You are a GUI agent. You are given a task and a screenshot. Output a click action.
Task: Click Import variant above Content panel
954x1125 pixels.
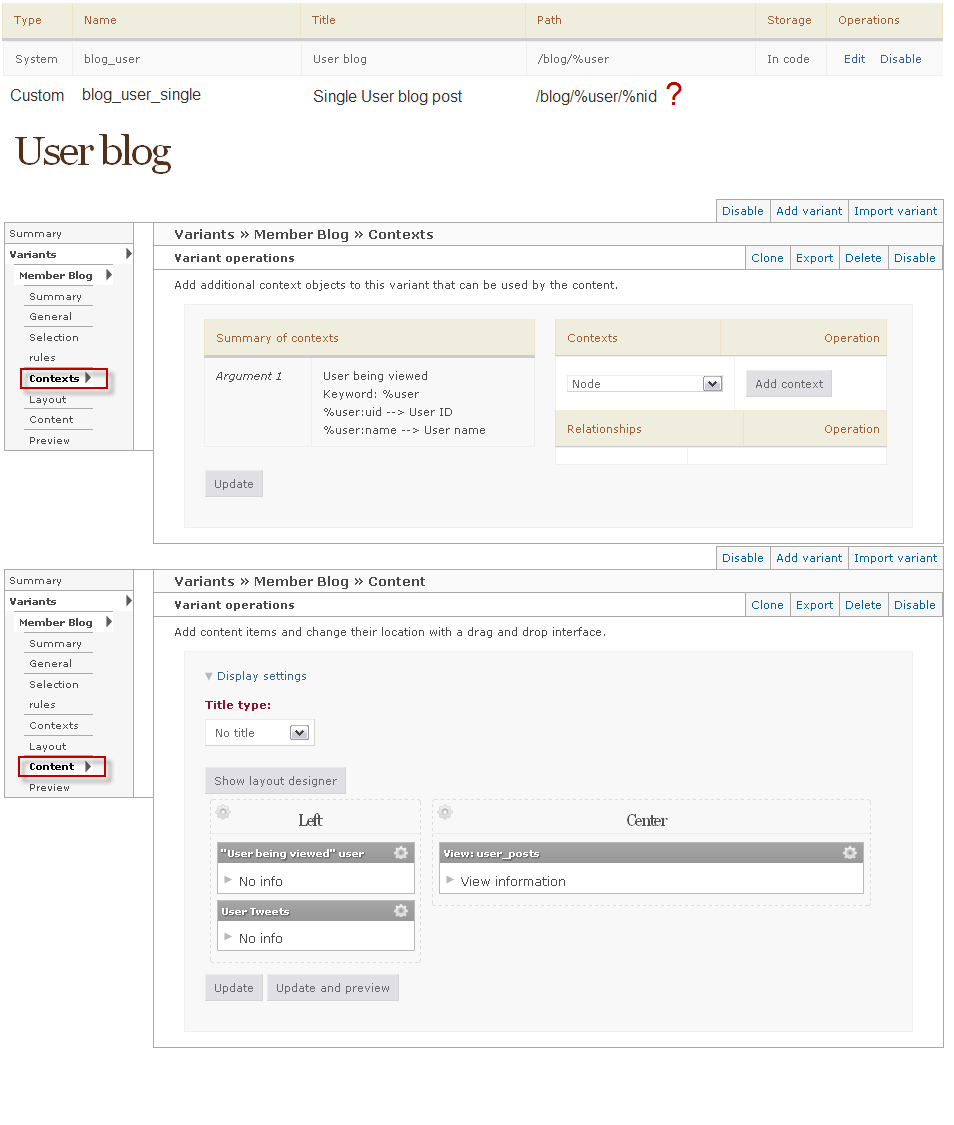(895, 558)
